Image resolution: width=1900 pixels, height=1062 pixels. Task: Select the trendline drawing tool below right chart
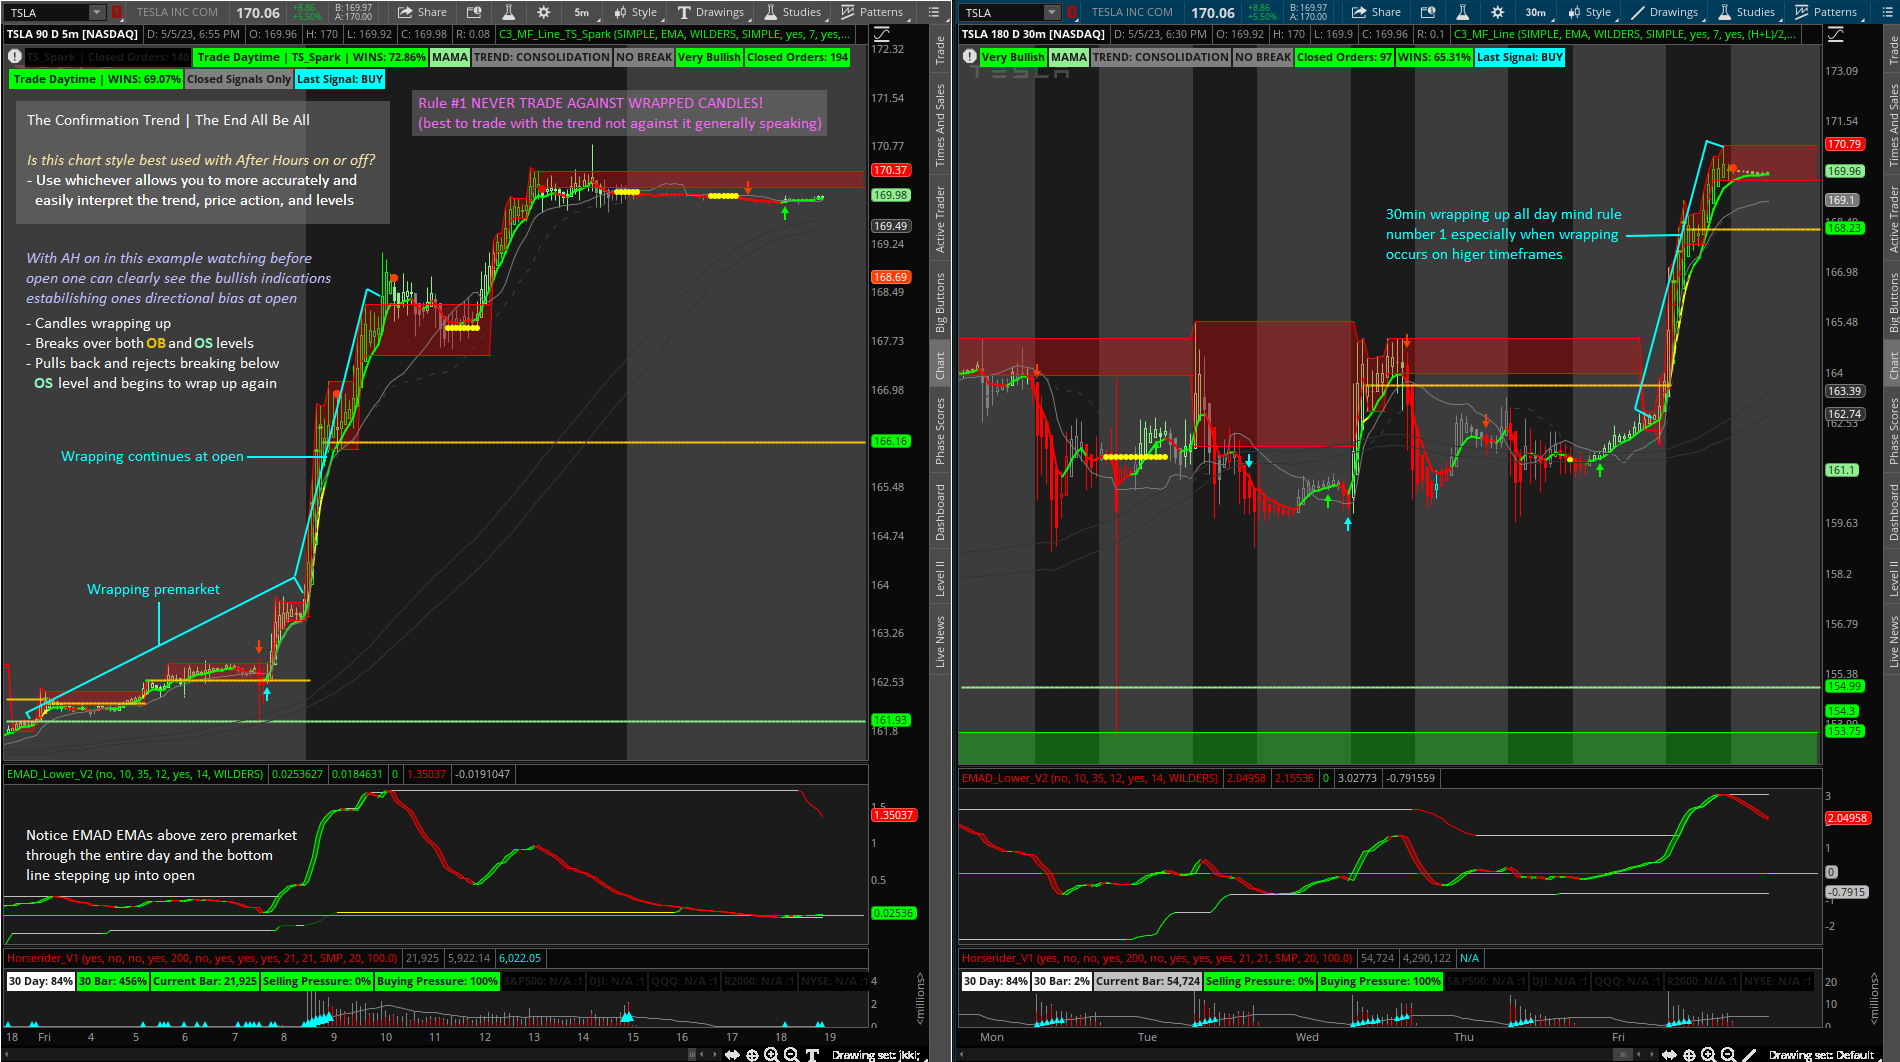1749,1055
